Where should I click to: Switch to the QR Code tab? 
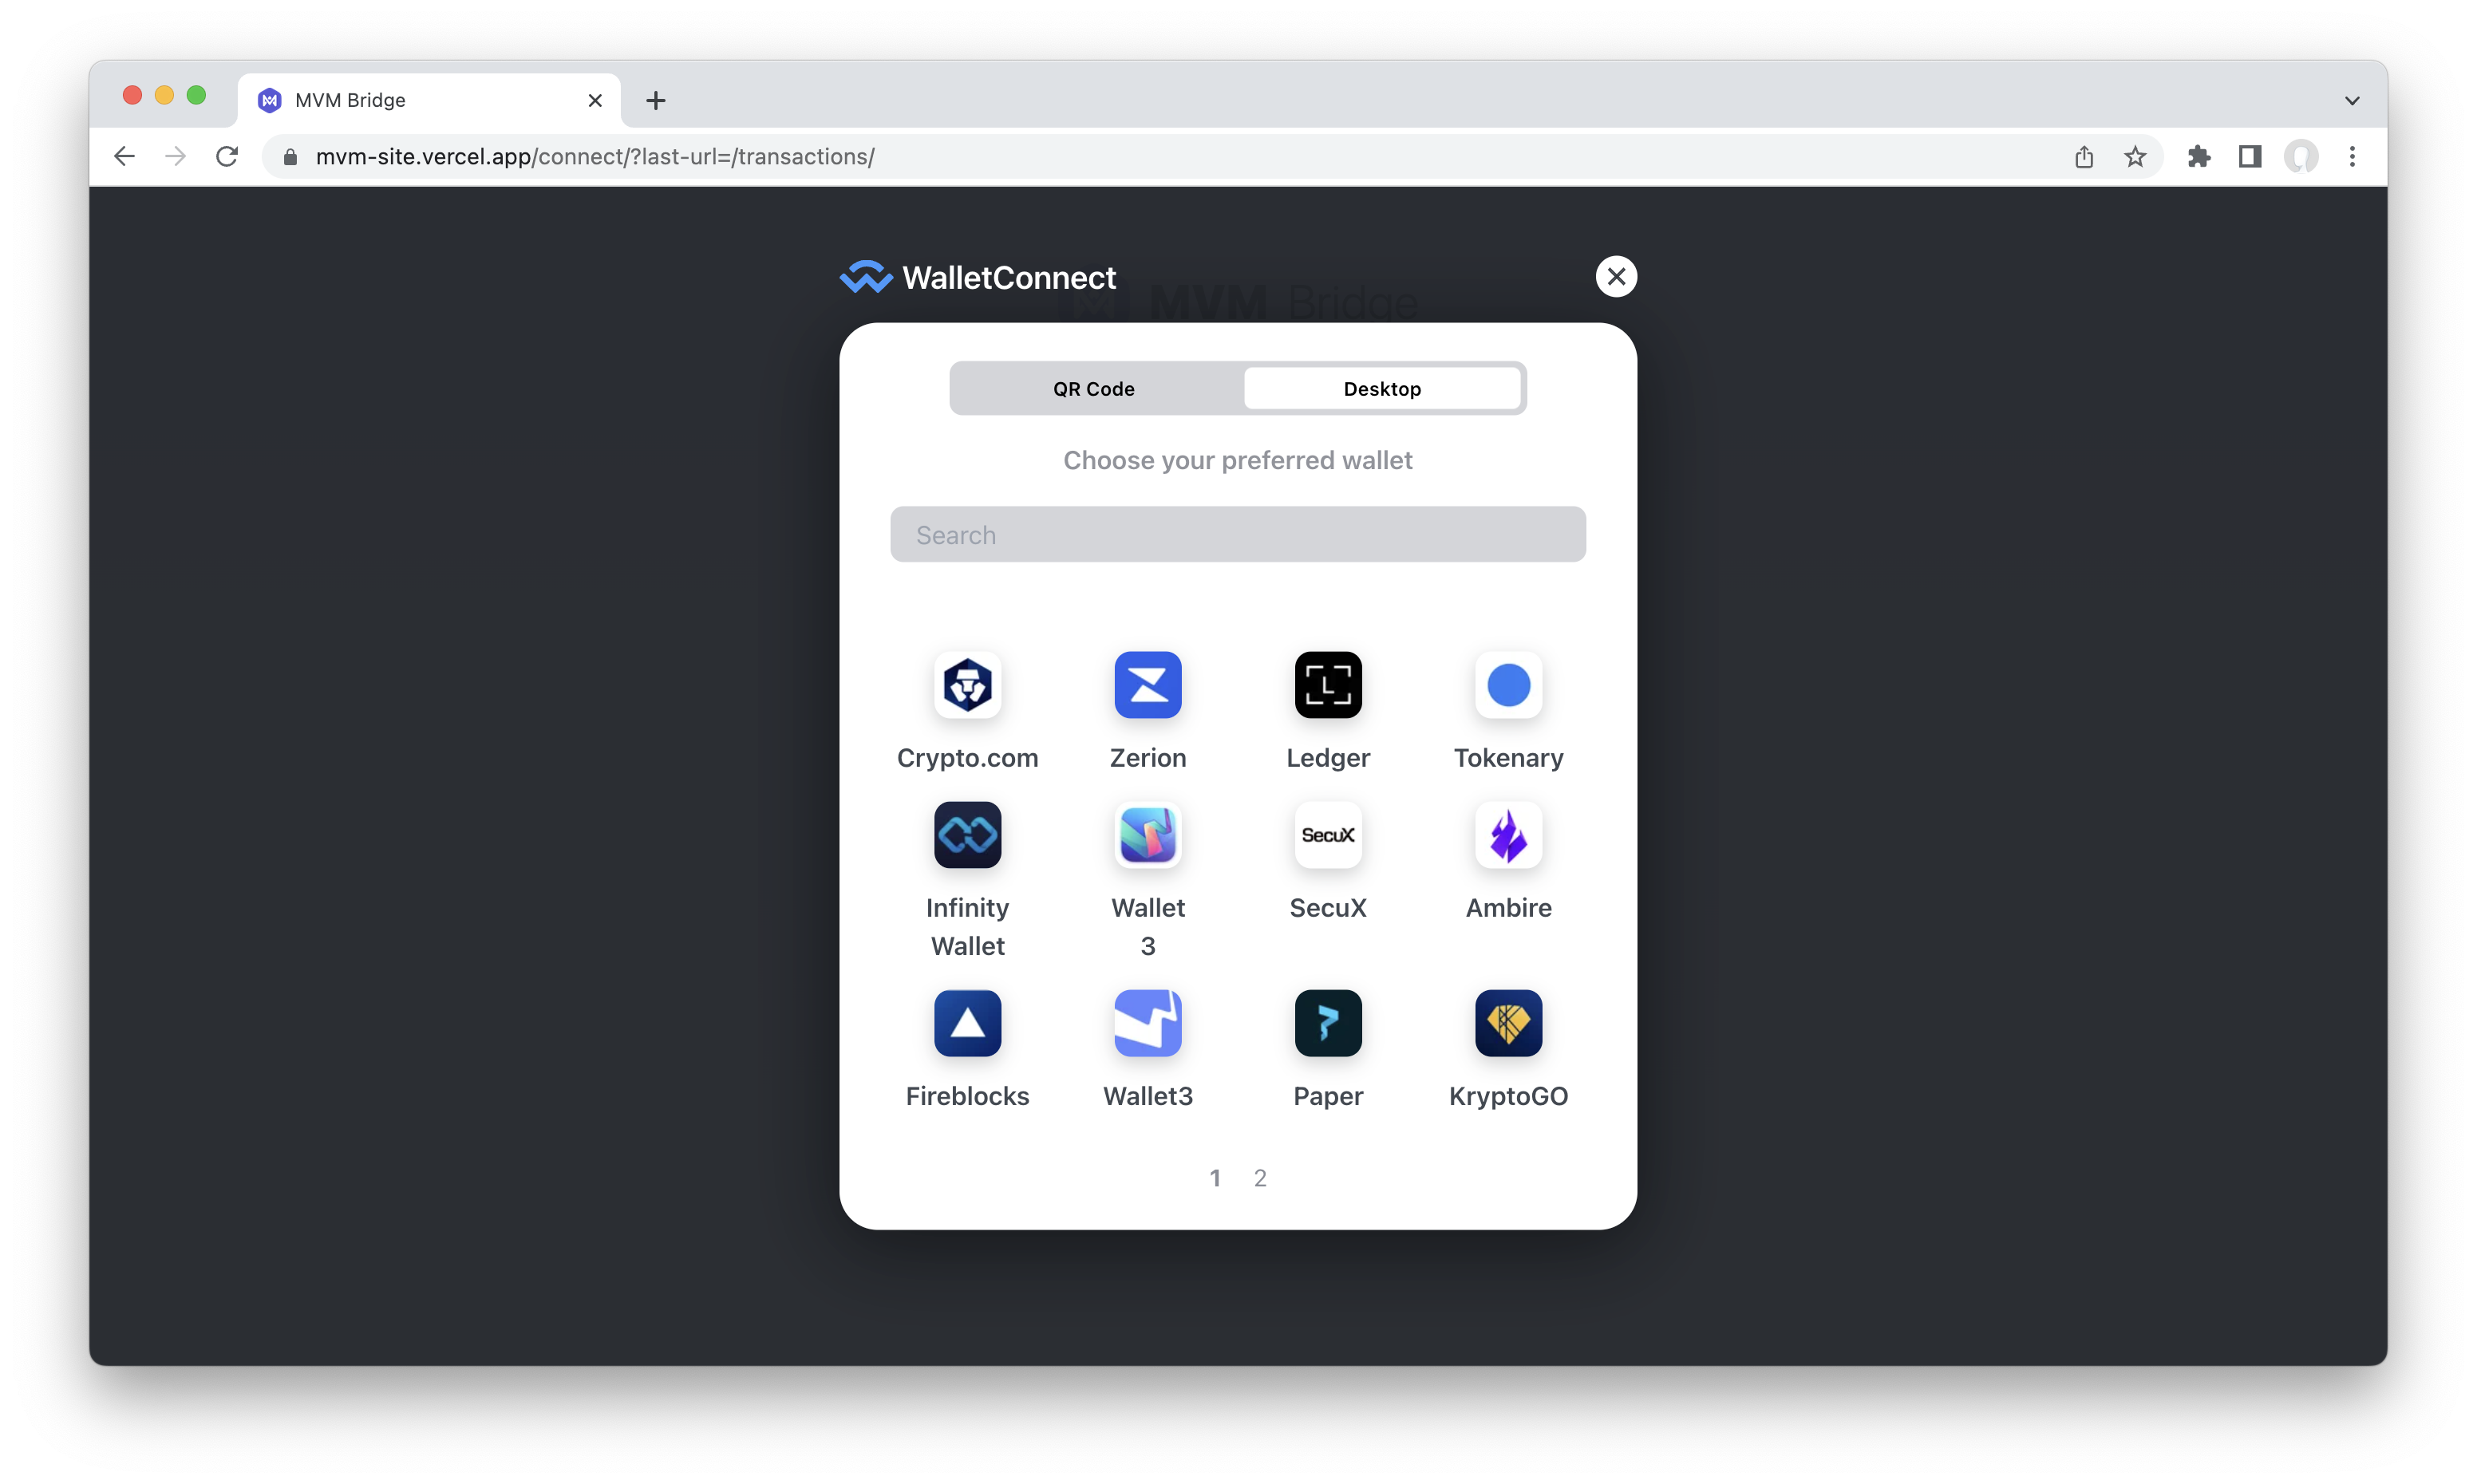(x=1093, y=387)
